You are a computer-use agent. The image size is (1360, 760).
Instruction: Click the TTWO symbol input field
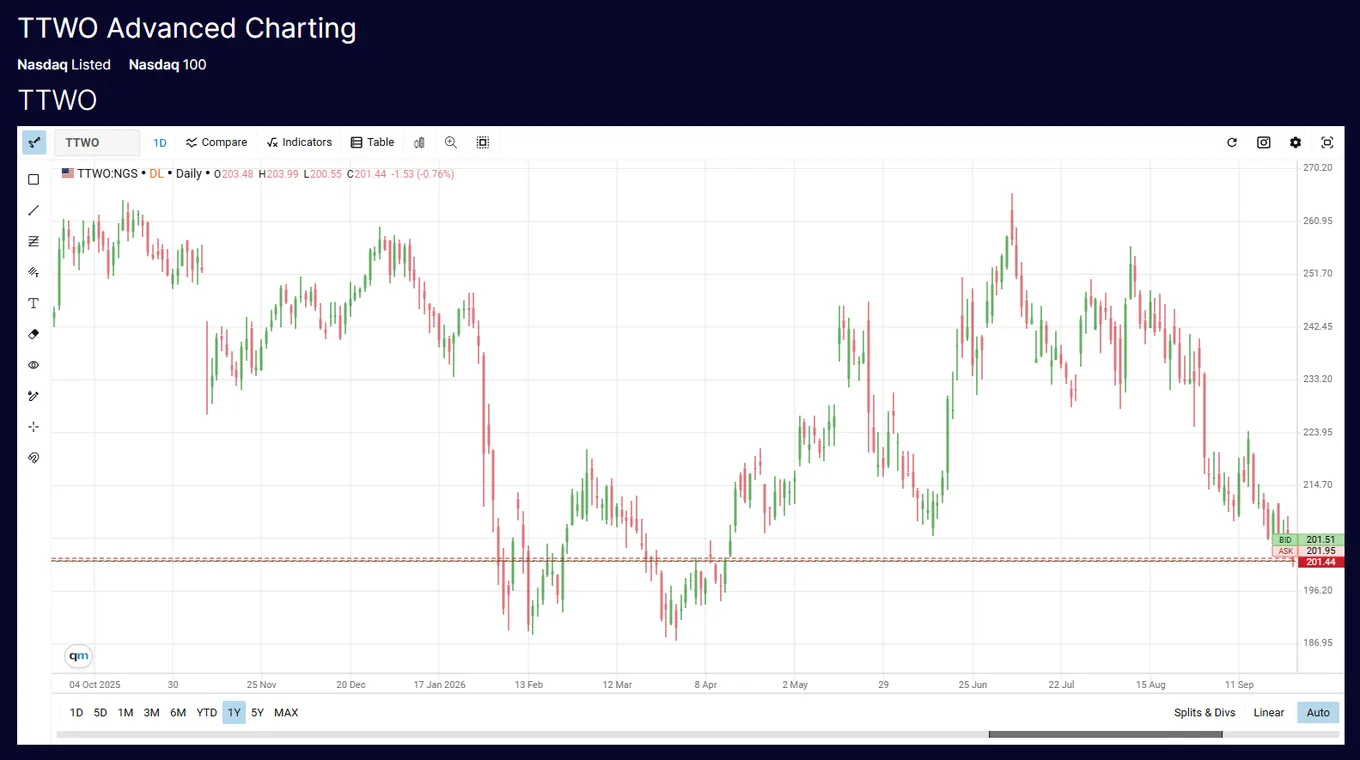pyautogui.click(x=97, y=142)
